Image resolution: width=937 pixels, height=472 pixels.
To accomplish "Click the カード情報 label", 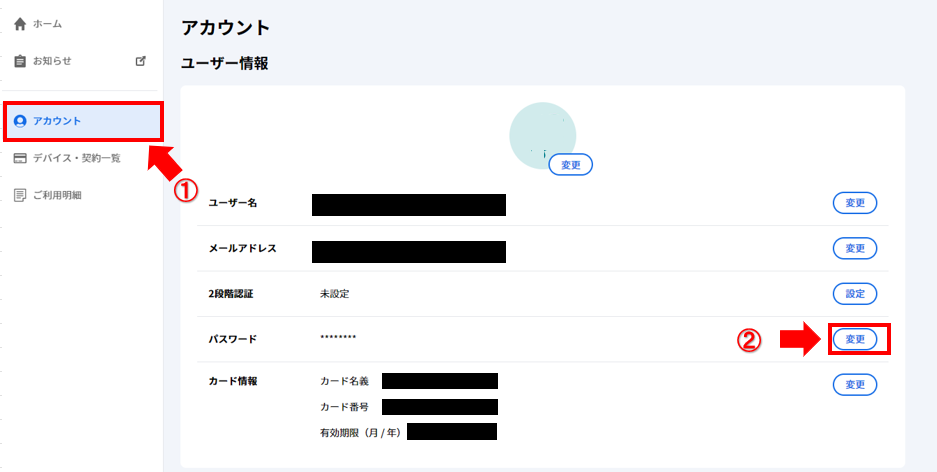I will [232, 381].
